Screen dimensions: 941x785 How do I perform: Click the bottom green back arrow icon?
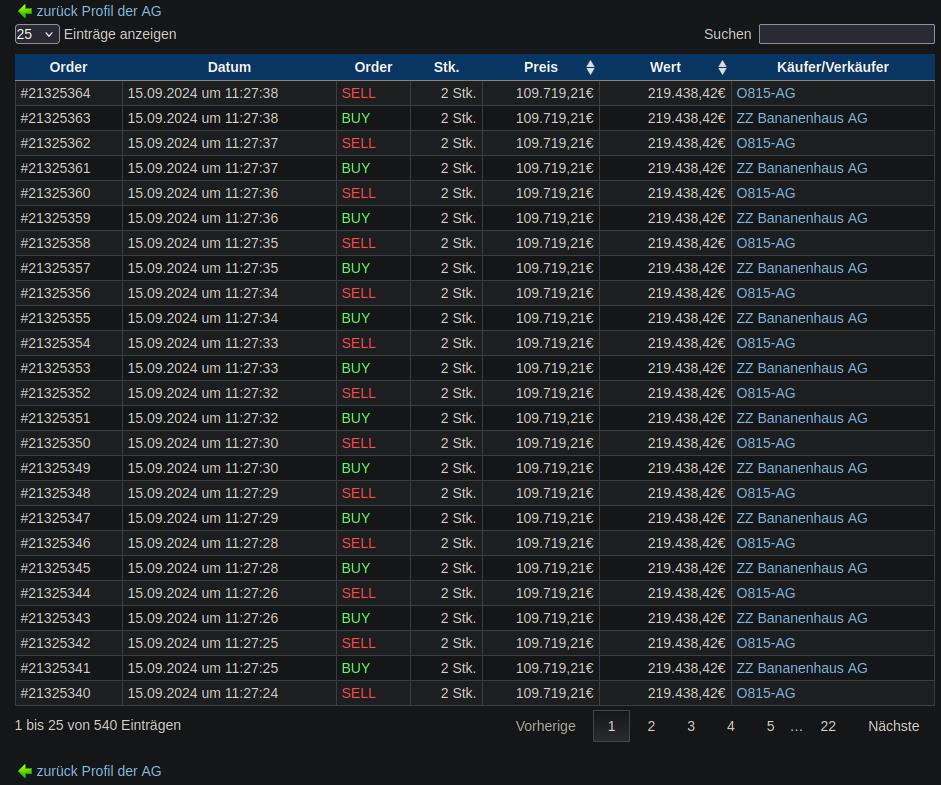tap(25, 771)
